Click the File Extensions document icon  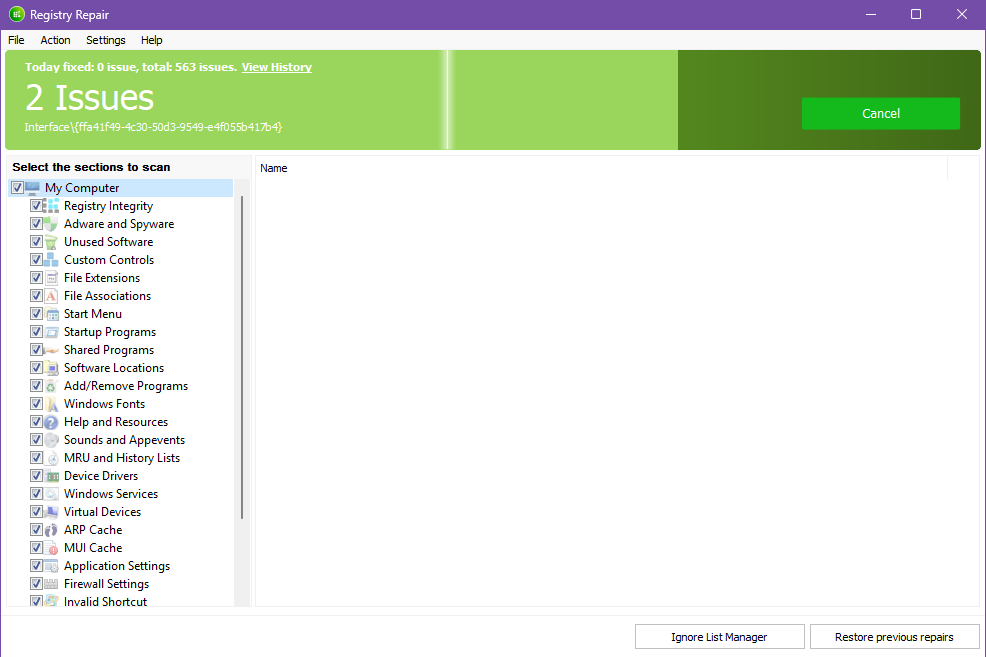52,278
